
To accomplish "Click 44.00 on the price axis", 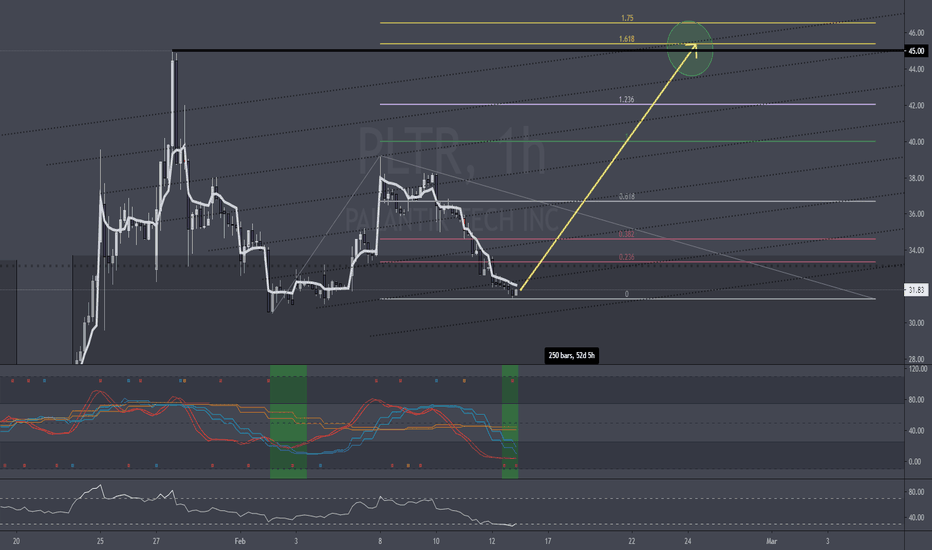I will click(916, 70).
